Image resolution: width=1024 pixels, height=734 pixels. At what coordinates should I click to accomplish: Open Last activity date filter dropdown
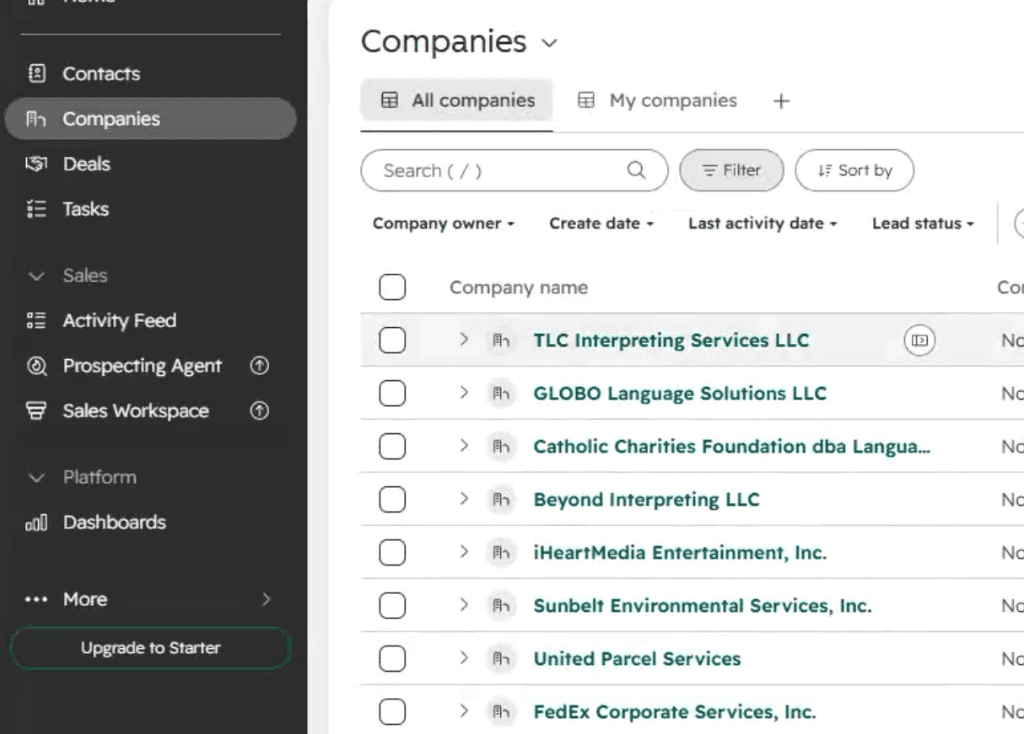(763, 223)
